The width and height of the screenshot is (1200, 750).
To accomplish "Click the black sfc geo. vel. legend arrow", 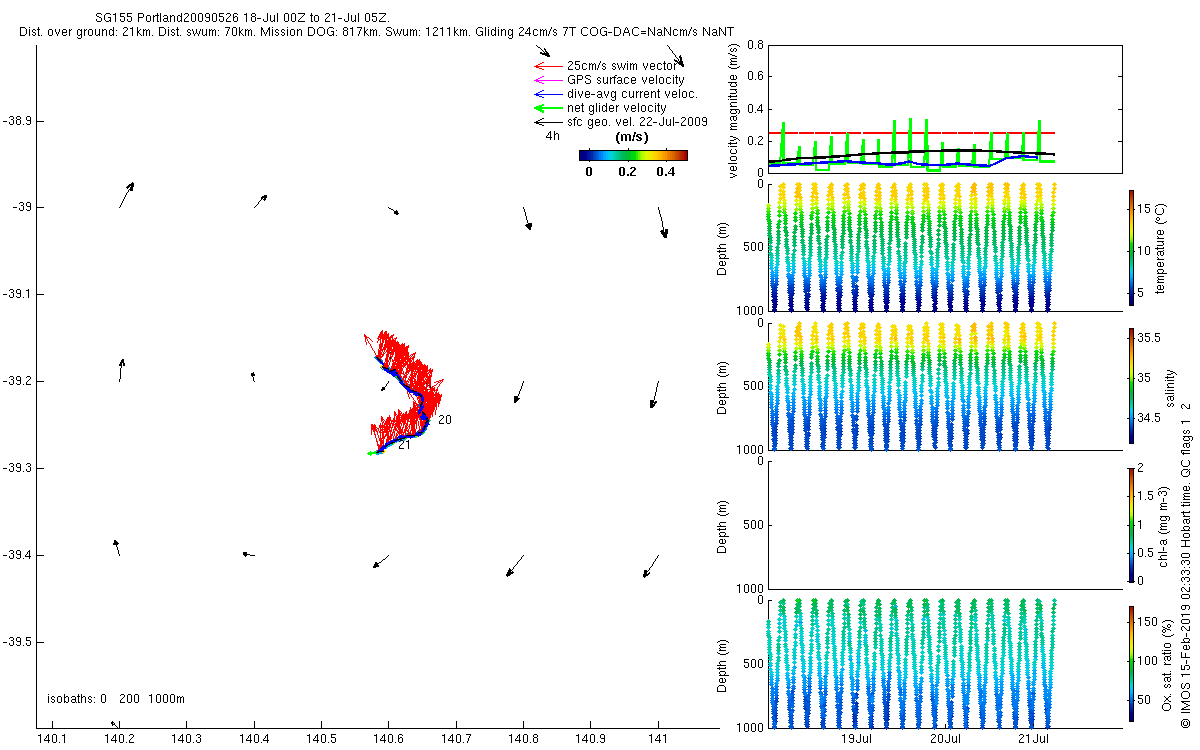I will [x=546, y=122].
